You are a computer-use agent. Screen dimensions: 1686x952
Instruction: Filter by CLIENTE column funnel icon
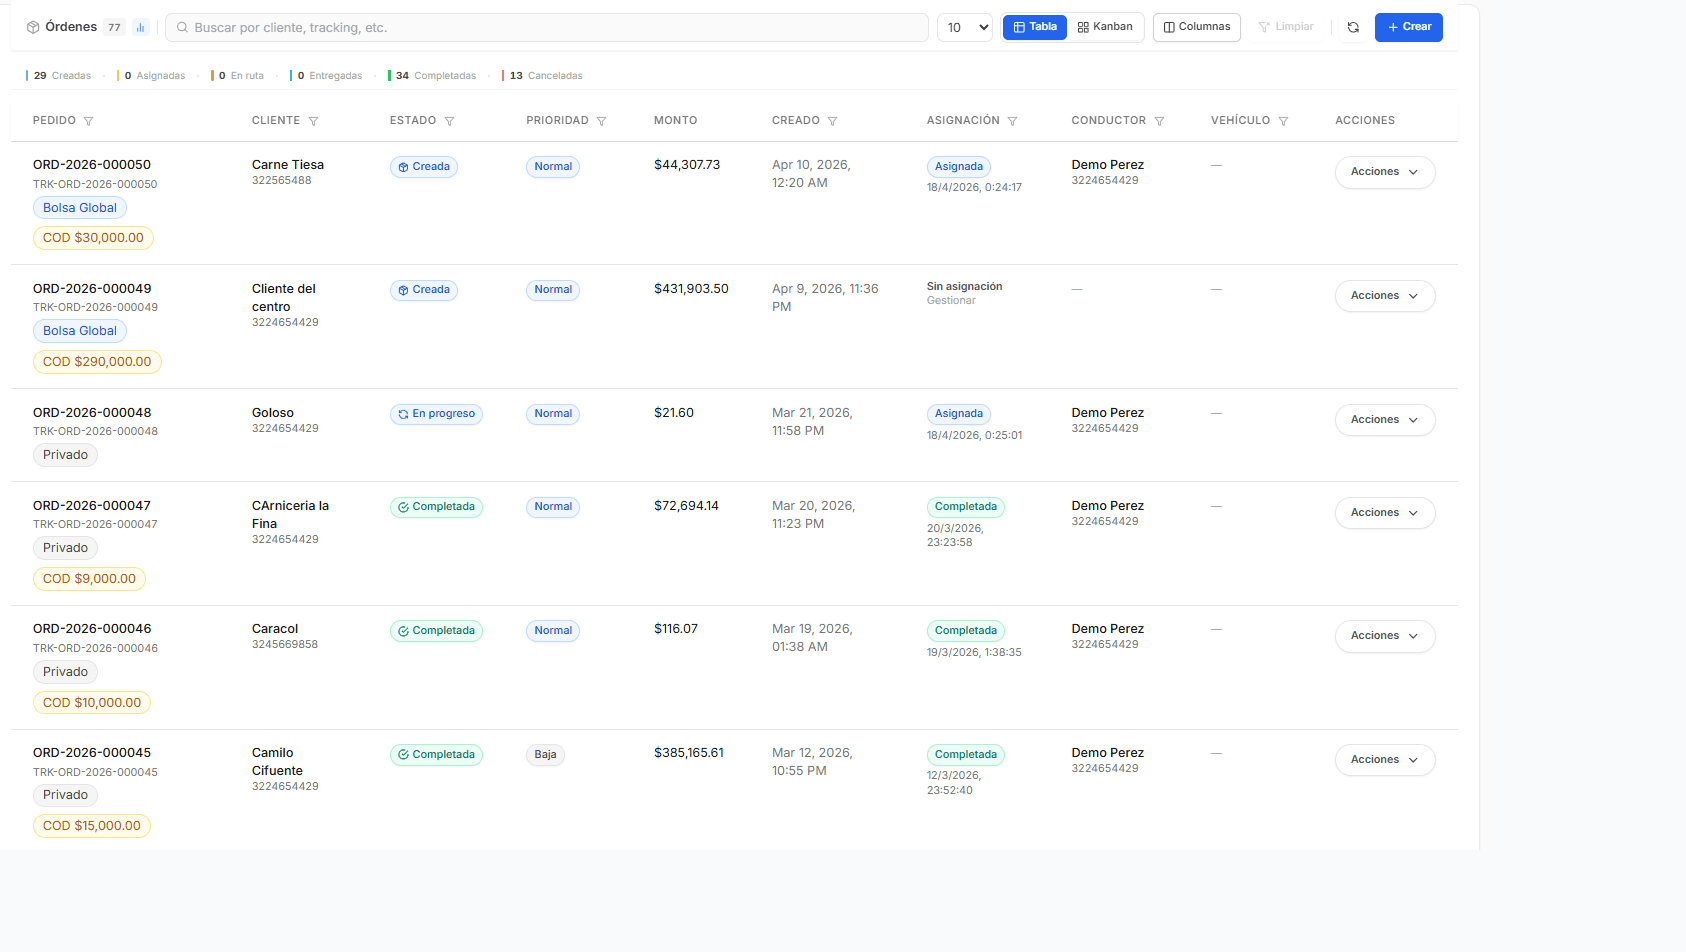[313, 121]
